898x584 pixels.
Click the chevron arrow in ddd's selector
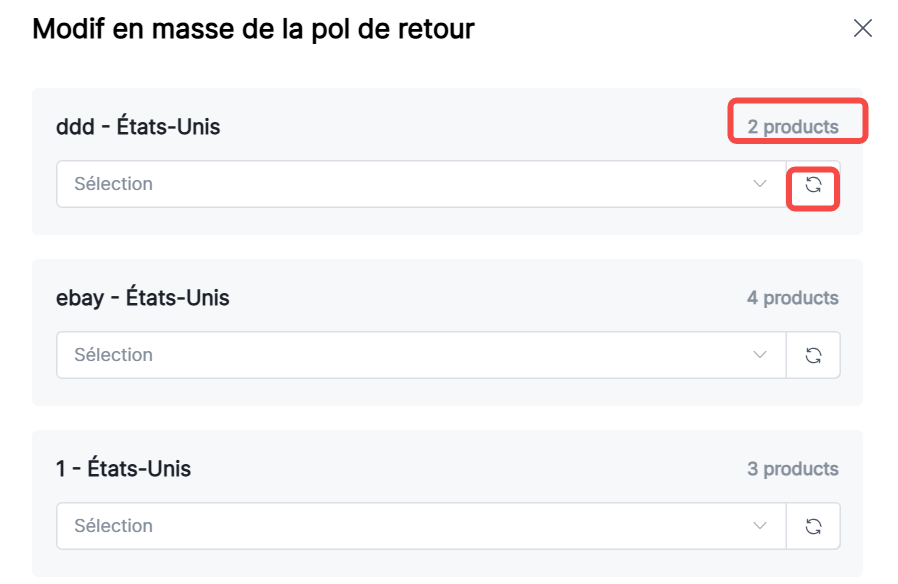pos(760,184)
